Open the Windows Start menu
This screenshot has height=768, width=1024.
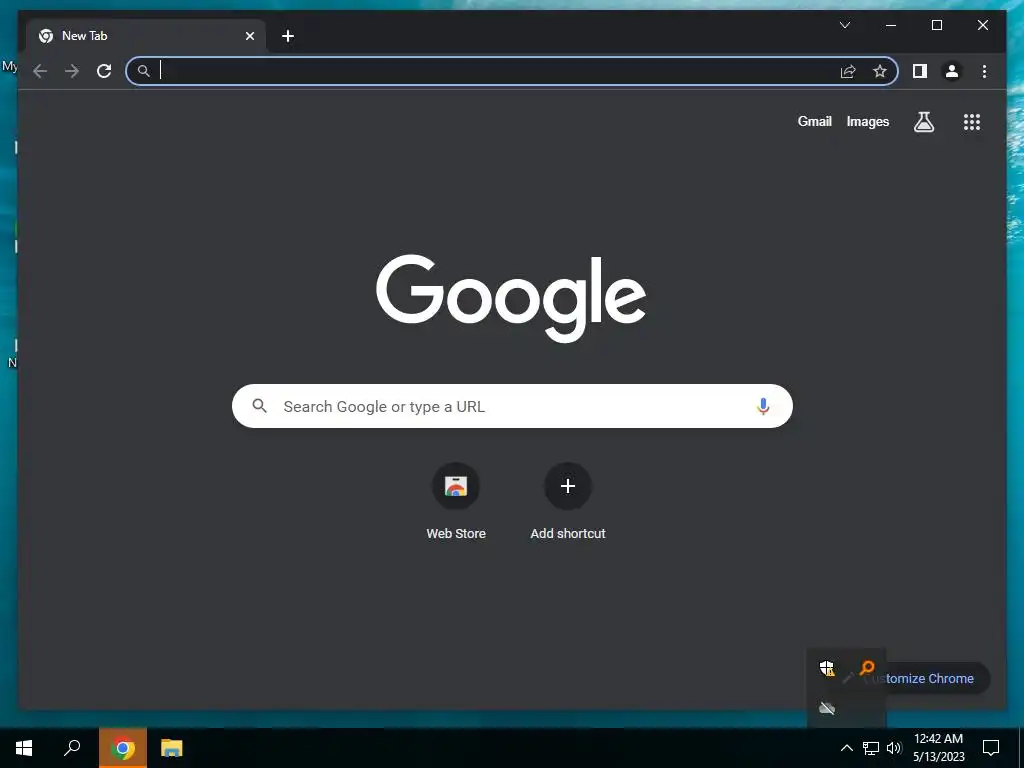[24, 748]
